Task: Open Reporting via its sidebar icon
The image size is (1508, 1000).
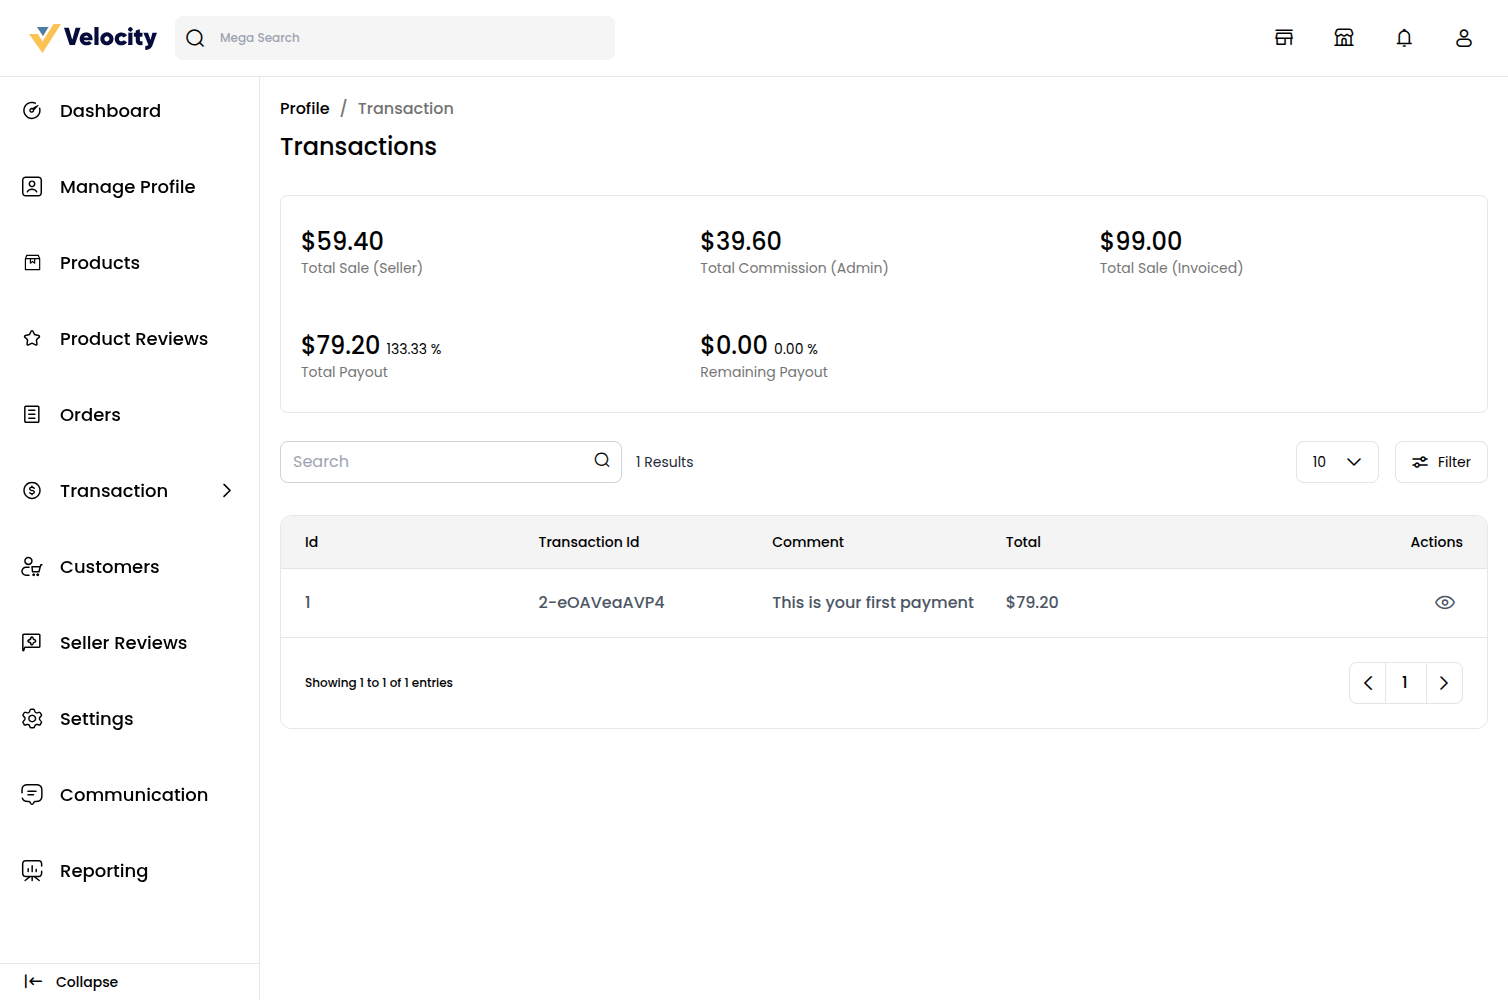Action: point(31,870)
